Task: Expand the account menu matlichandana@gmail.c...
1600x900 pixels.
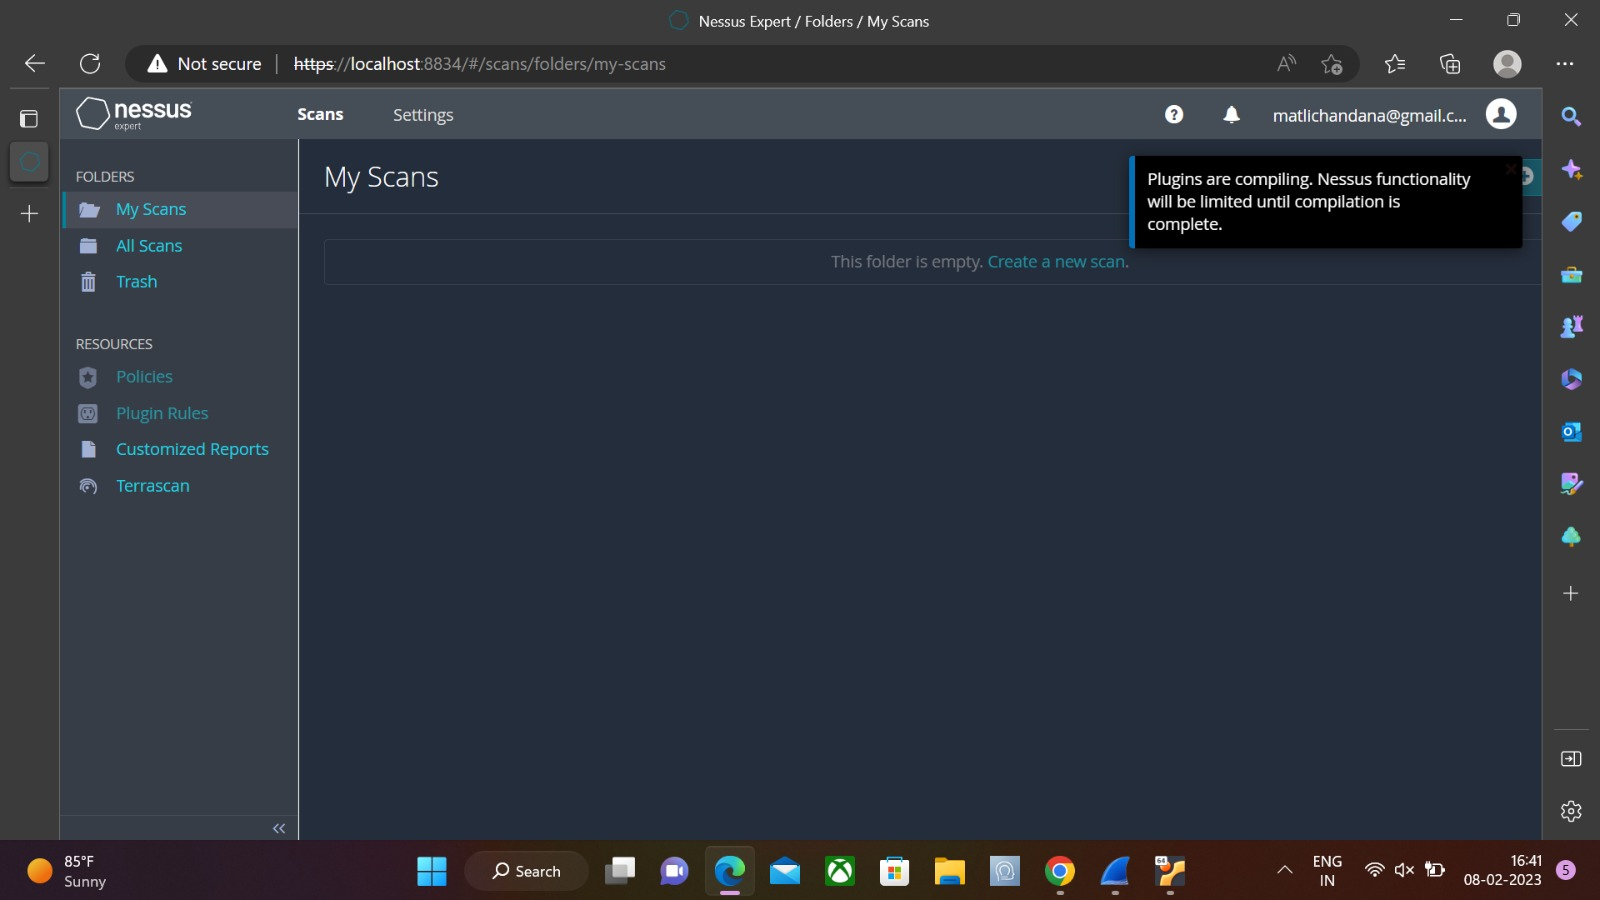Action: pos(1369,115)
